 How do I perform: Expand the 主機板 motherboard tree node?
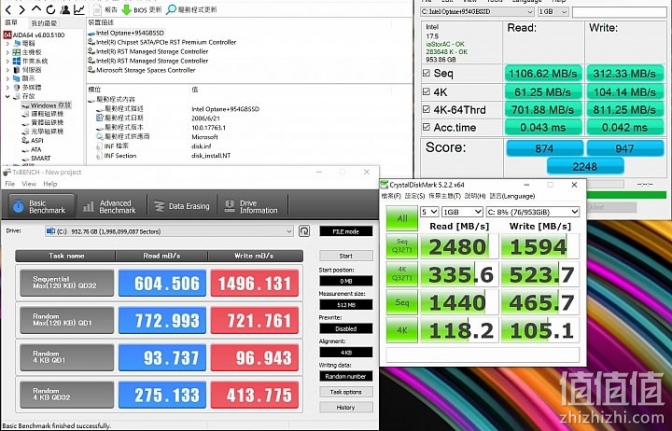click(7, 52)
